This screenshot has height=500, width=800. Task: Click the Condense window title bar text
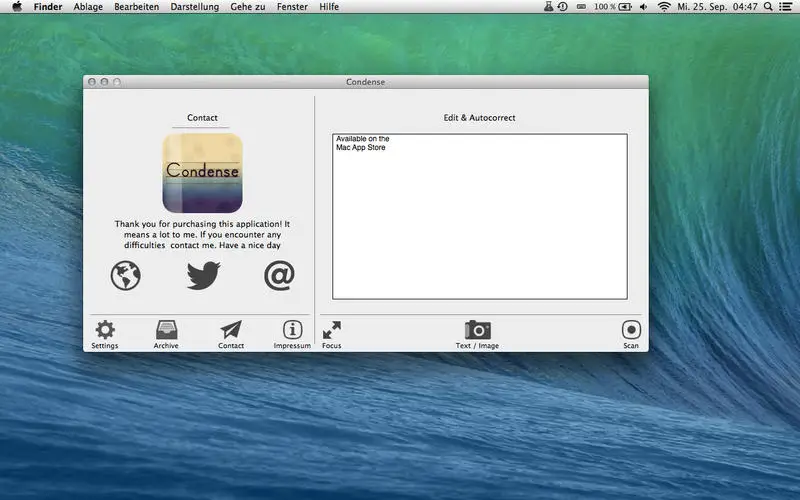point(365,82)
